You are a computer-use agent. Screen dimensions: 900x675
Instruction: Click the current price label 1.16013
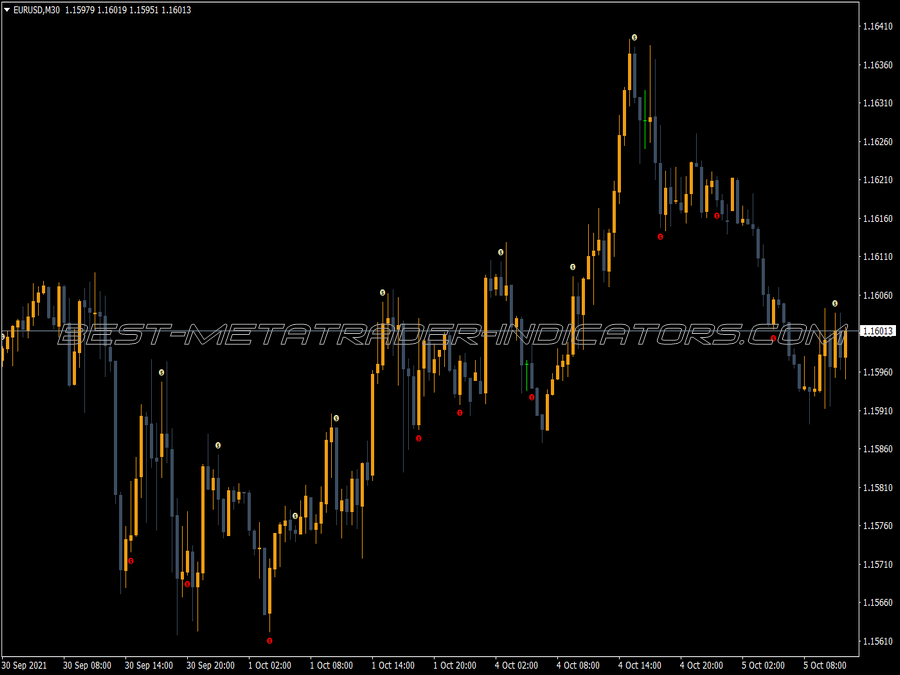pyautogui.click(x=878, y=331)
